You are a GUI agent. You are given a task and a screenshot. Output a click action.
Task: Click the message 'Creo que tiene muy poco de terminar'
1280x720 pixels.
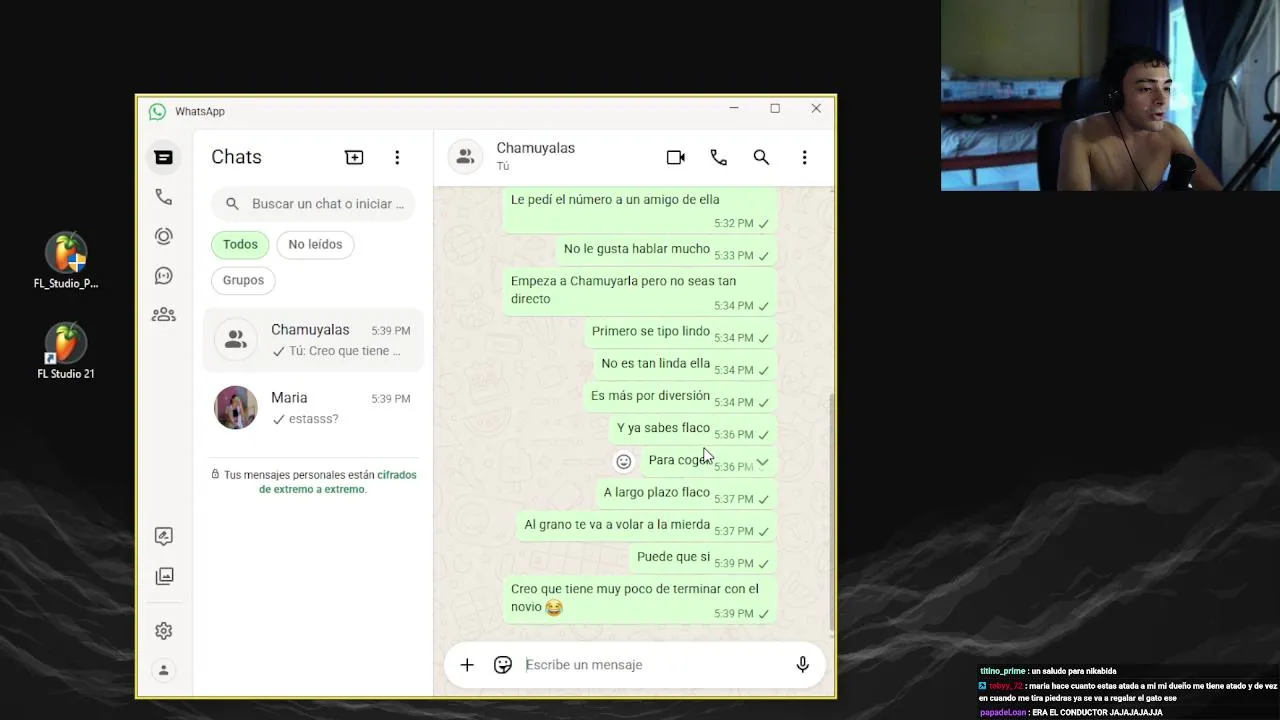click(640, 600)
